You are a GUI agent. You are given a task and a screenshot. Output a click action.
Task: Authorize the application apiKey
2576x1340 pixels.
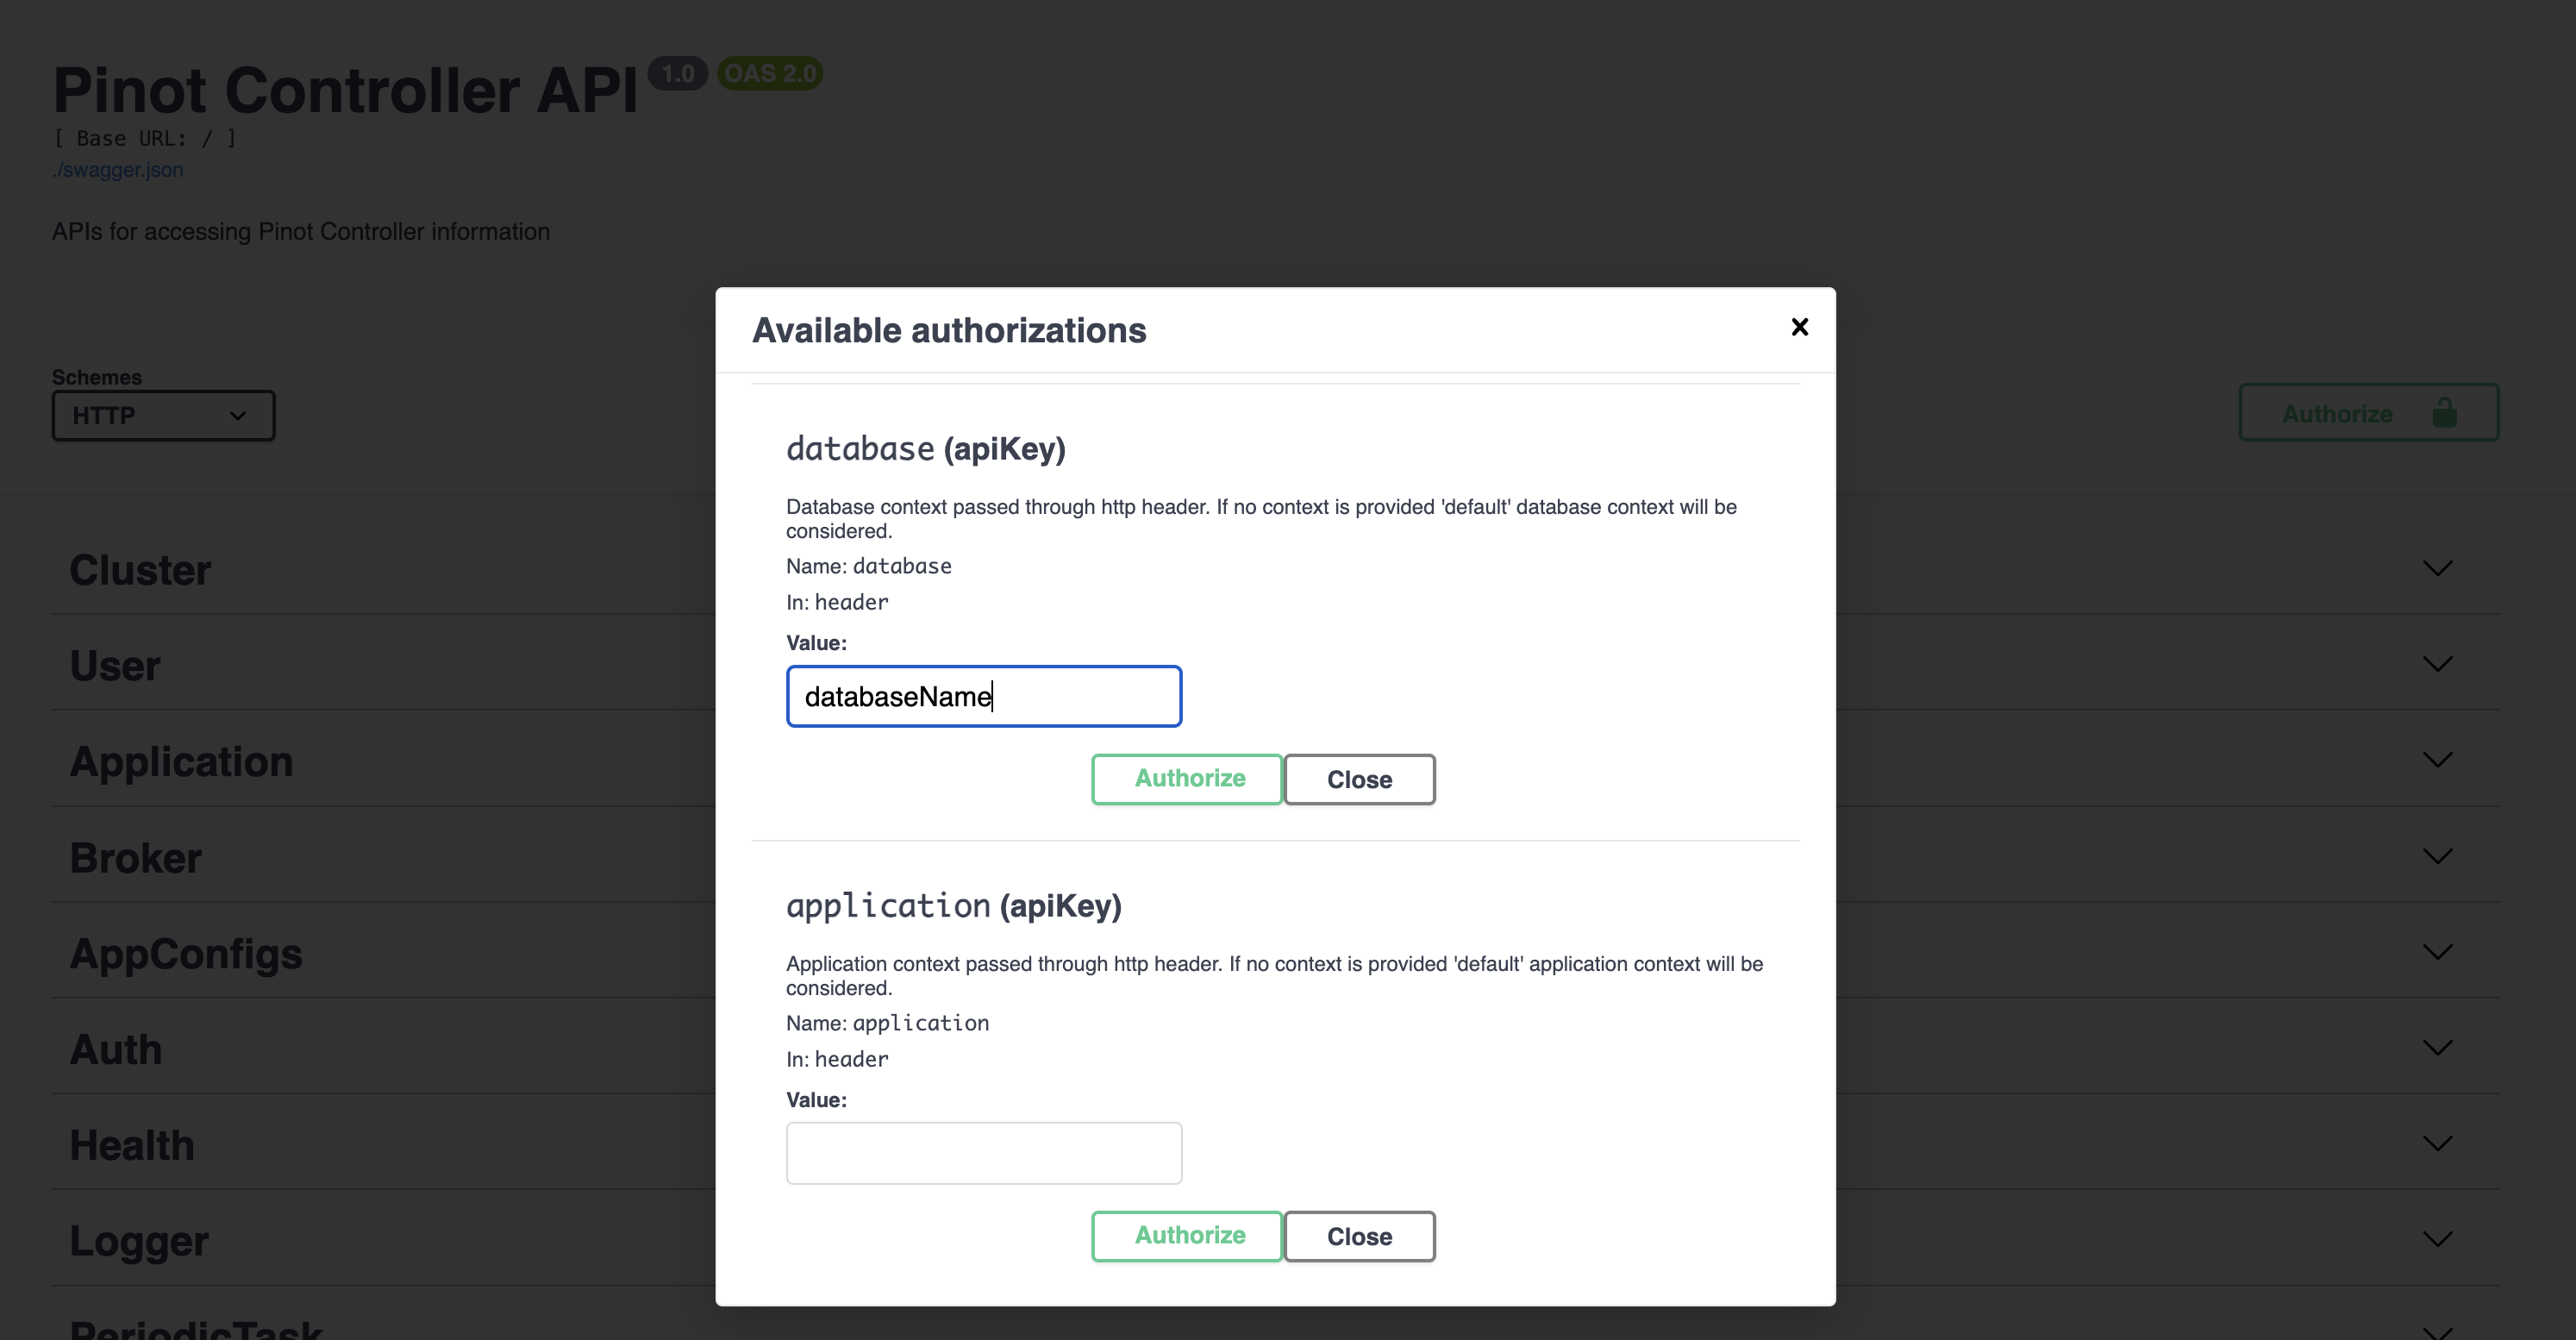[x=1187, y=1236]
